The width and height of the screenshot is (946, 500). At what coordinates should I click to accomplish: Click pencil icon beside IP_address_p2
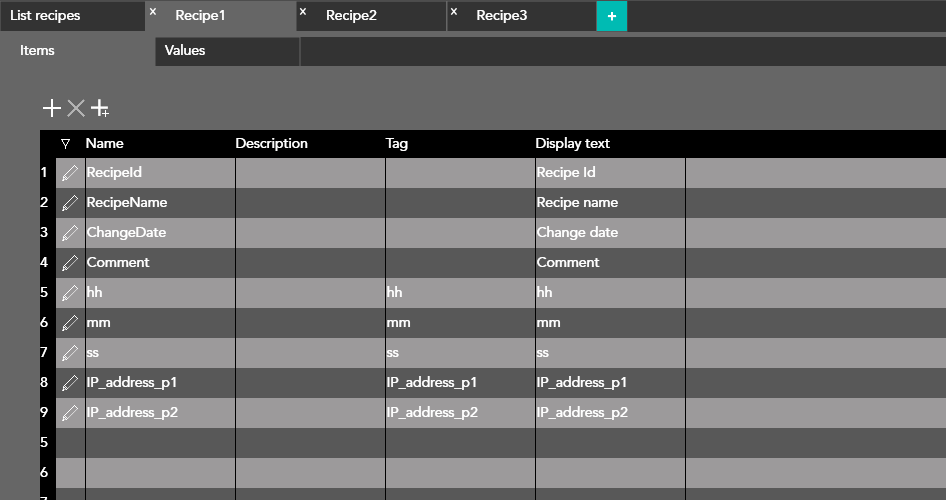69,413
